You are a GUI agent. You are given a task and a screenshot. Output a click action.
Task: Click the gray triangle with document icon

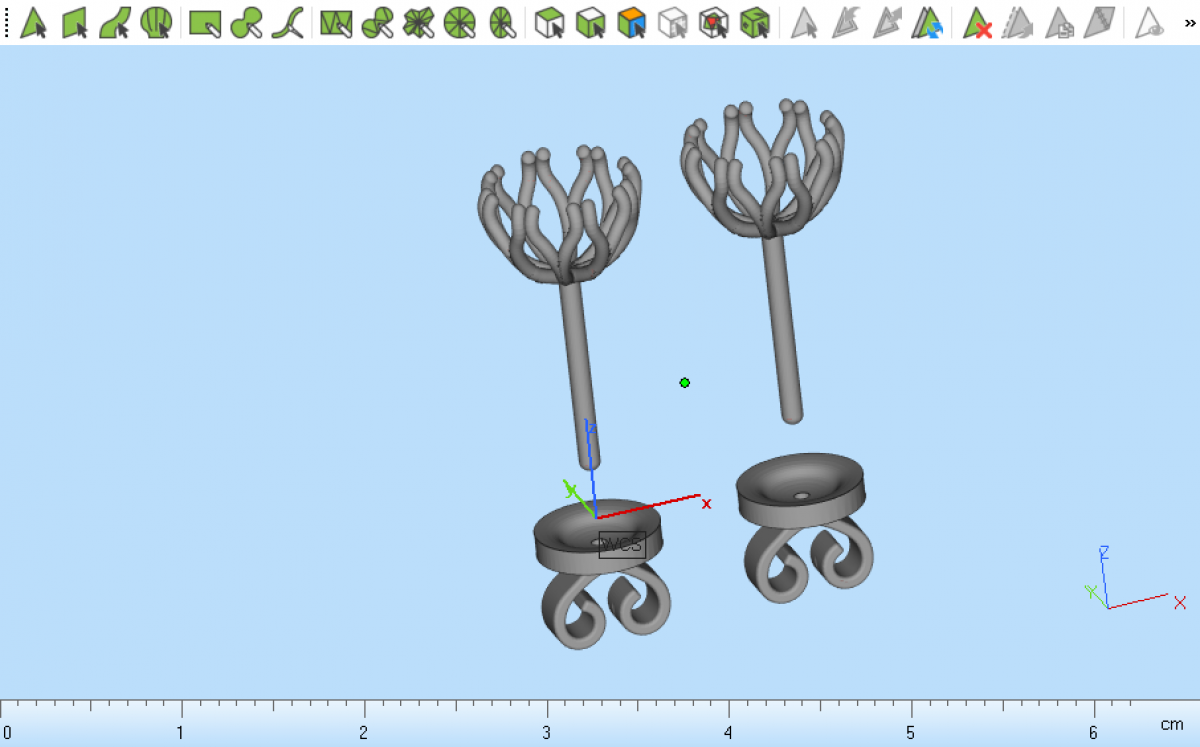(x=1060, y=22)
